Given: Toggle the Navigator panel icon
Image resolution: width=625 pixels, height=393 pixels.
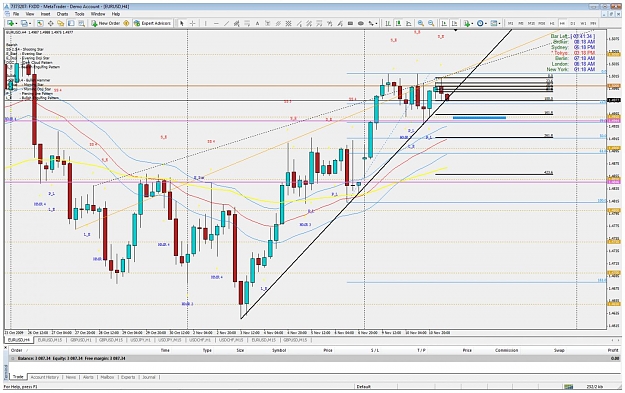Looking at the screenshot, I should (61, 24).
